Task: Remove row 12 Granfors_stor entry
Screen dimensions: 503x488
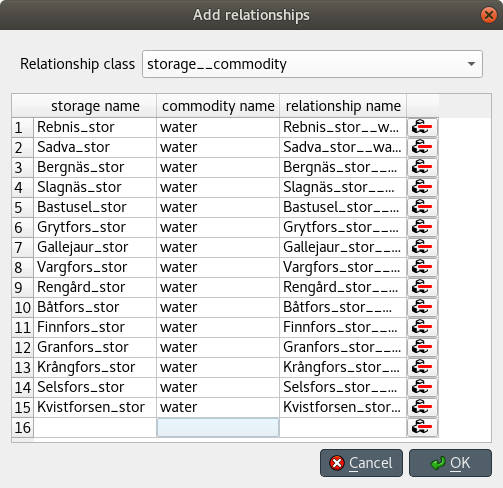Action: [x=422, y=347]
